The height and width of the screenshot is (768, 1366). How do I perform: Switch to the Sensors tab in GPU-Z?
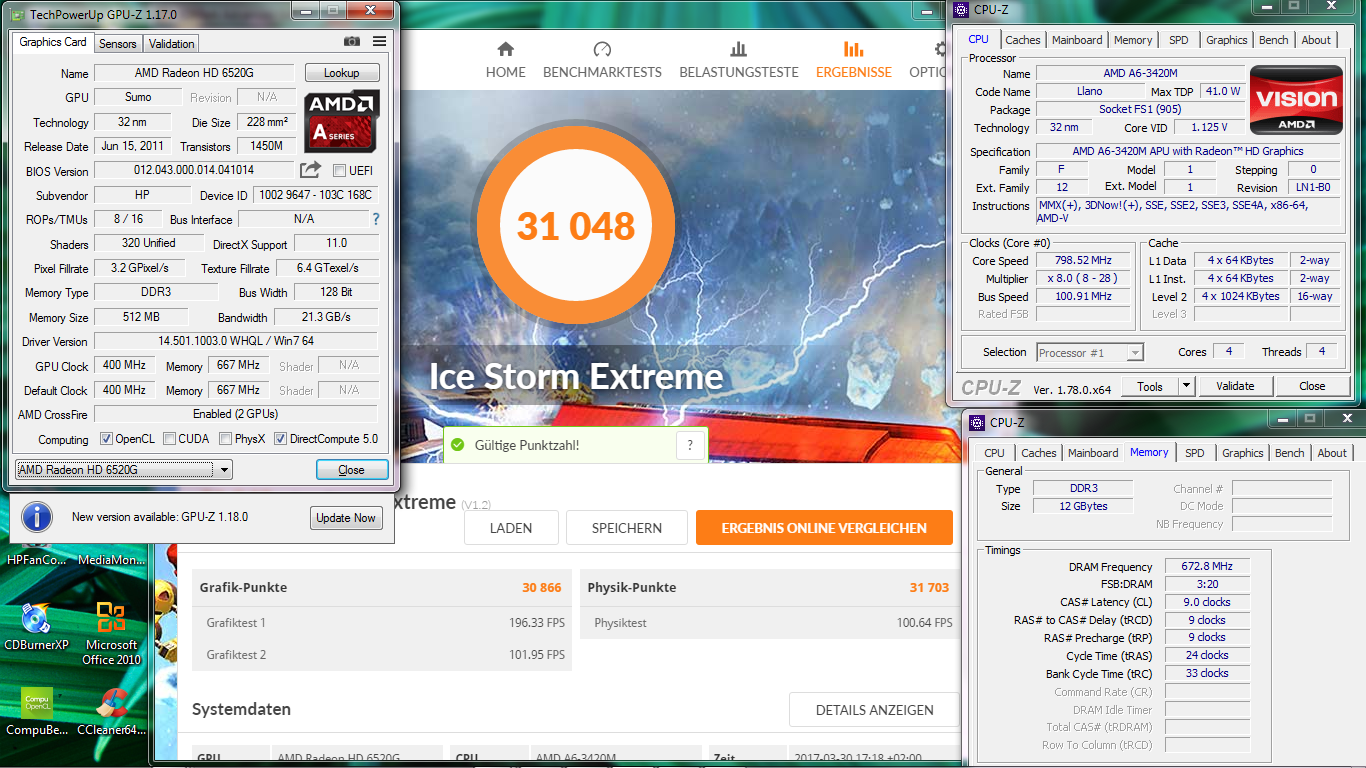(118, 44)
